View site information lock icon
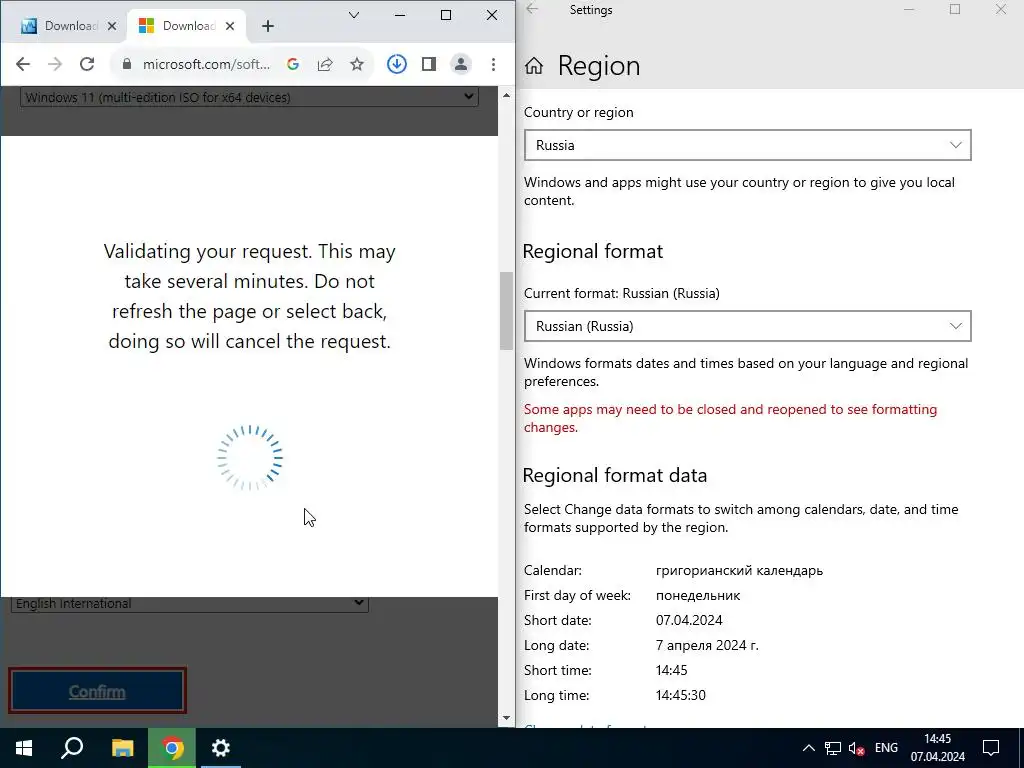The height and width of the screenshot is (768, 1024). (127, 64)
